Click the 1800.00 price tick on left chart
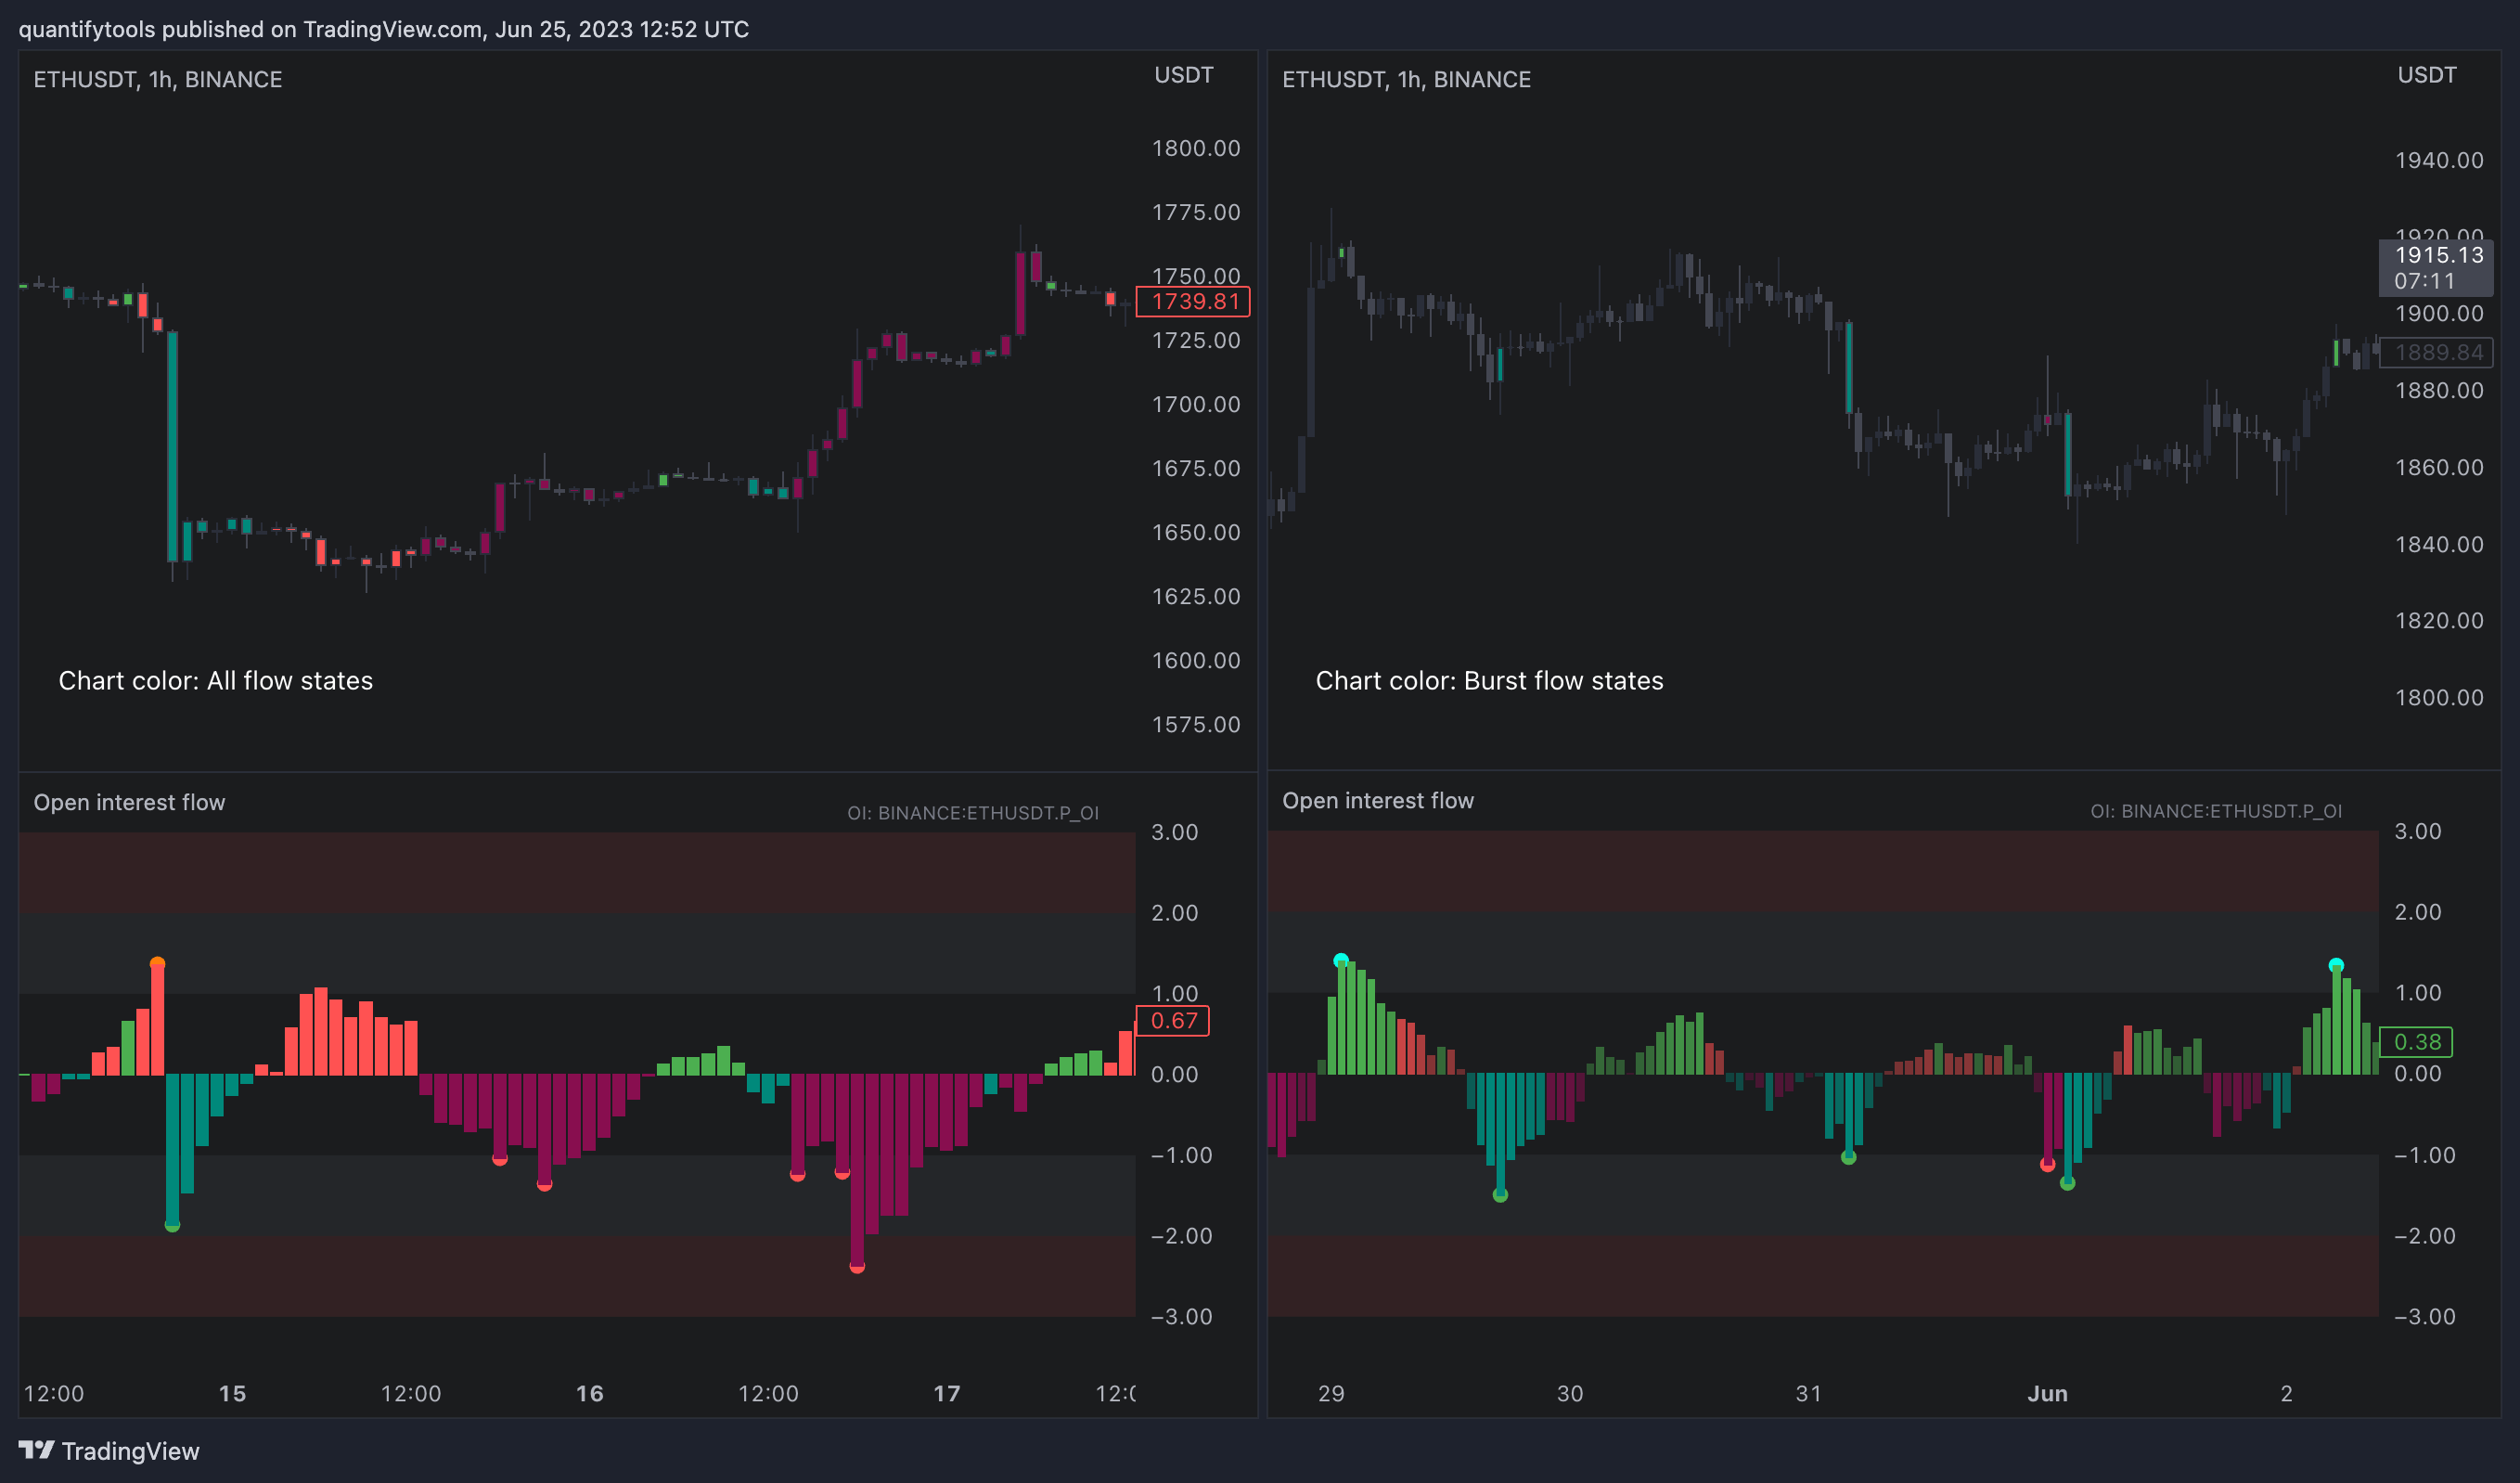2520x1483 pixels. (1196, 148)
